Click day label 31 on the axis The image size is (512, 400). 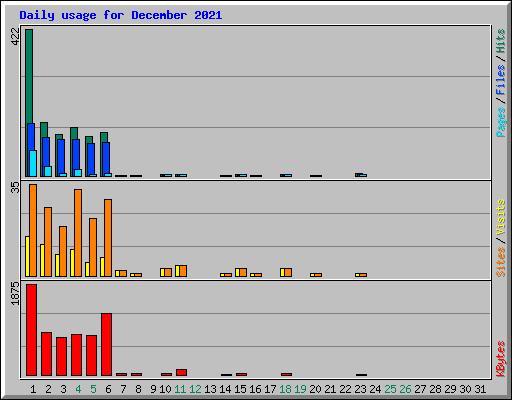click(480, 389)
